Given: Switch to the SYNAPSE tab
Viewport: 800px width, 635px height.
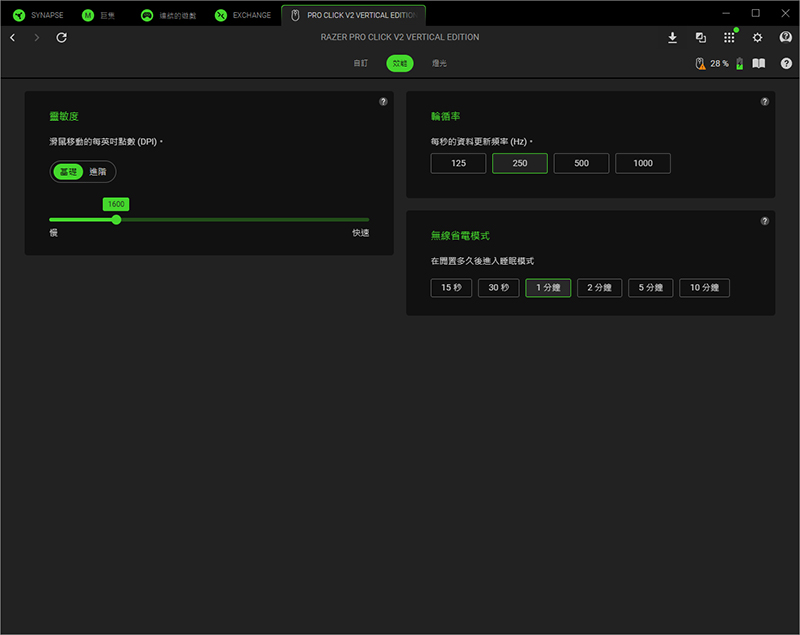Looking at the screenshot, I should 39,15.
